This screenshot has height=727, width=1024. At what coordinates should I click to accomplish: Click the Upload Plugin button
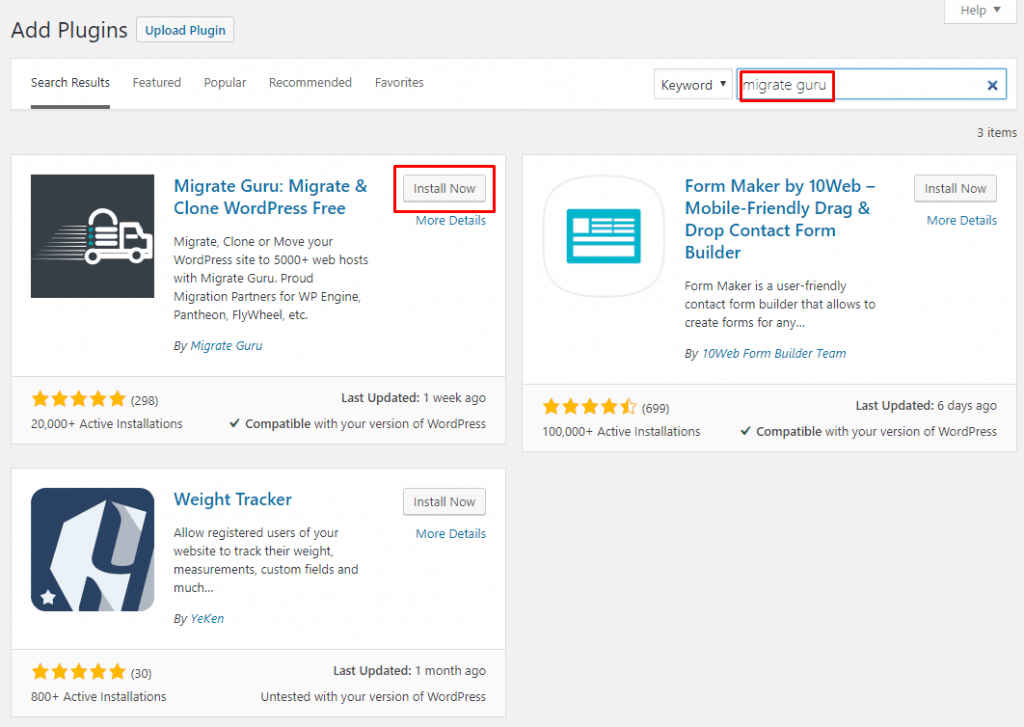pyautogui.click(x=185, y=30)
